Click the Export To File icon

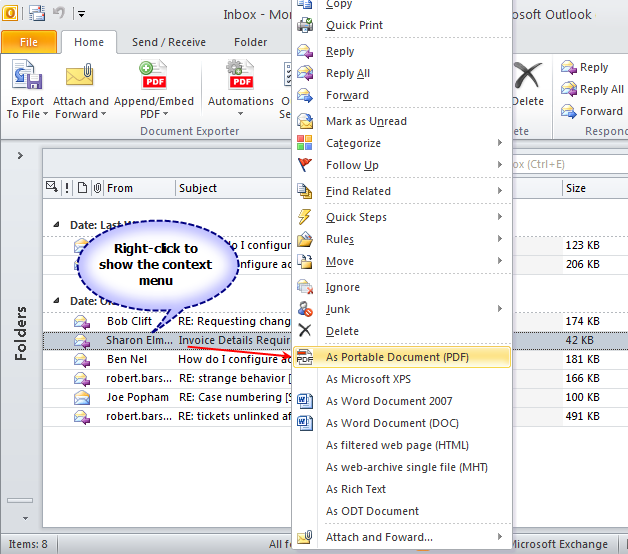click(27, 74)
